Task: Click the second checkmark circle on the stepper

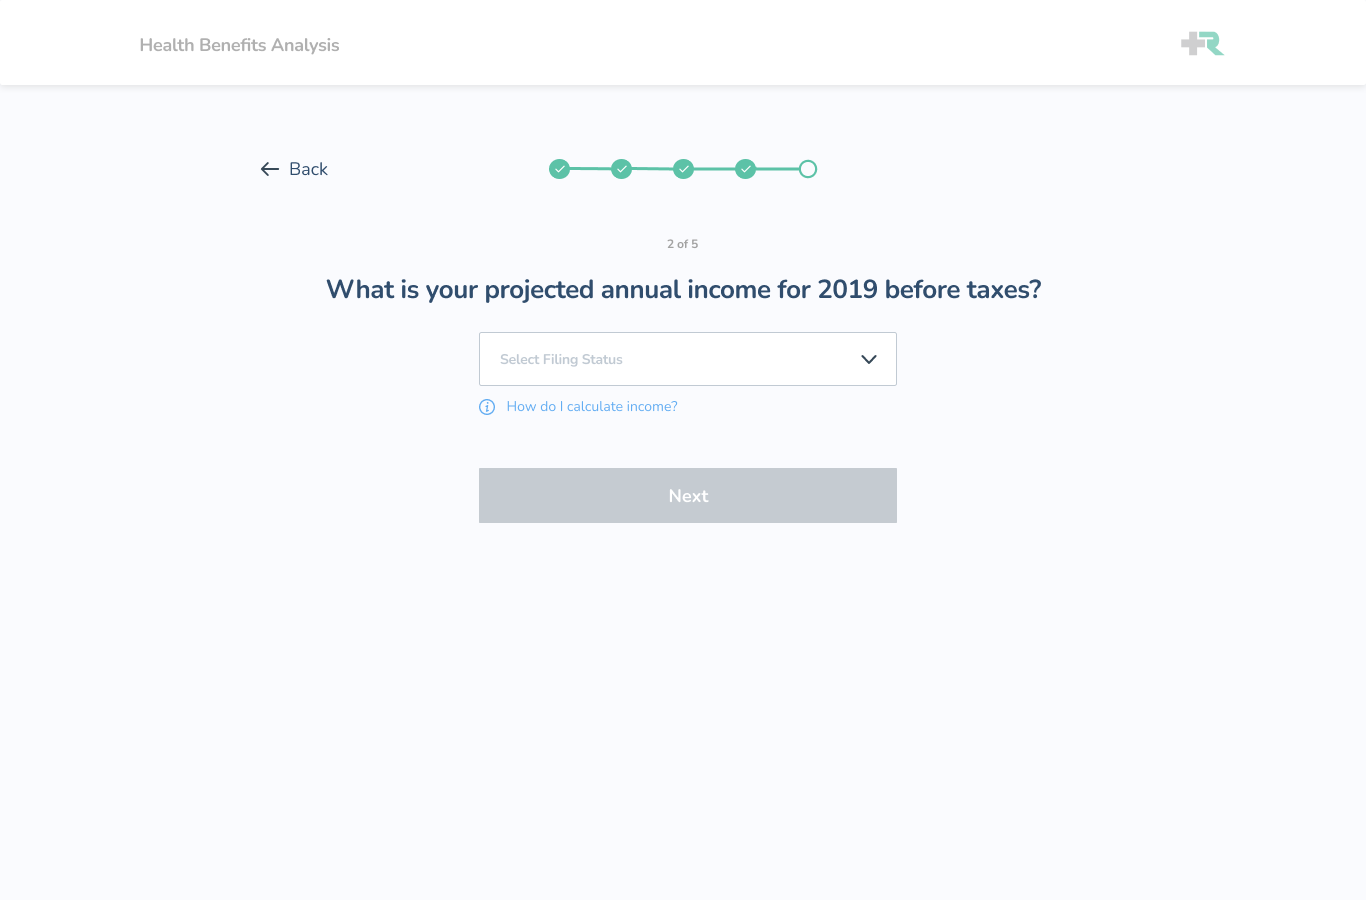Action: click(x=622, y=169)
